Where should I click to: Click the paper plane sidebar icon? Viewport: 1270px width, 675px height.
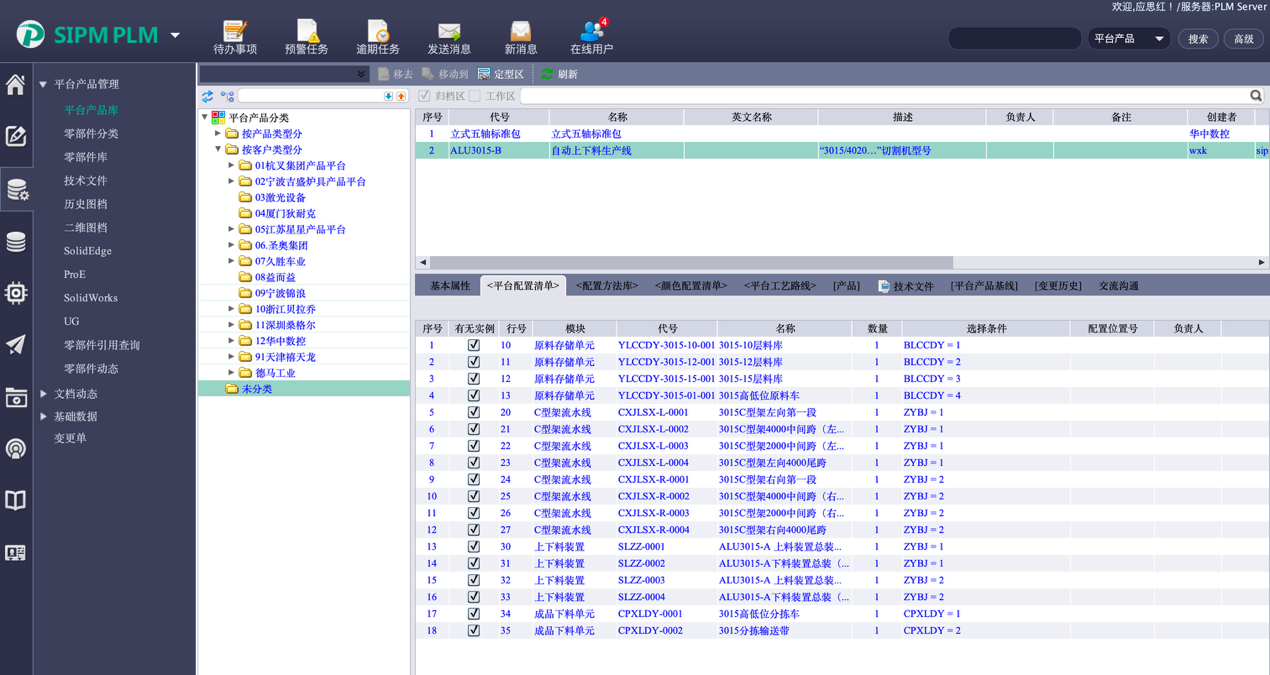click(16, 345)
